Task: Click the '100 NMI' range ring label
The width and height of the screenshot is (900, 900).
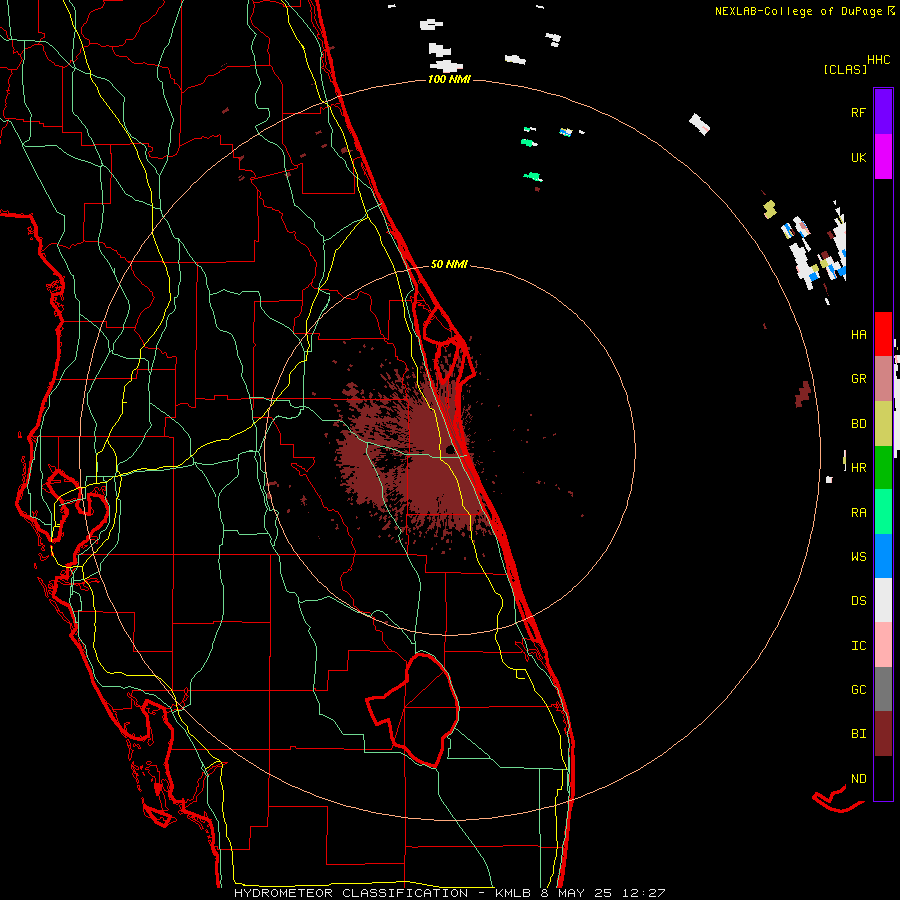Action: coord(449,79)
